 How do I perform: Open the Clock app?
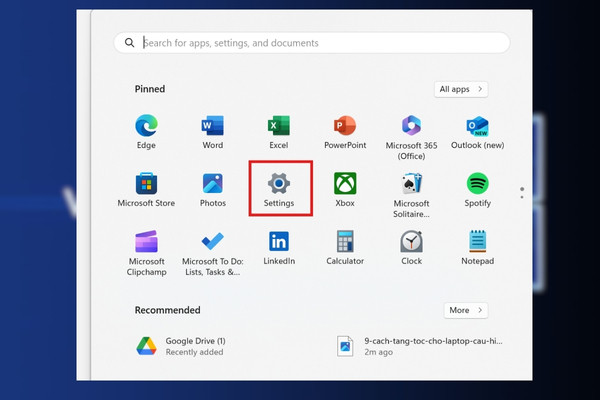(x=411, y=241)
